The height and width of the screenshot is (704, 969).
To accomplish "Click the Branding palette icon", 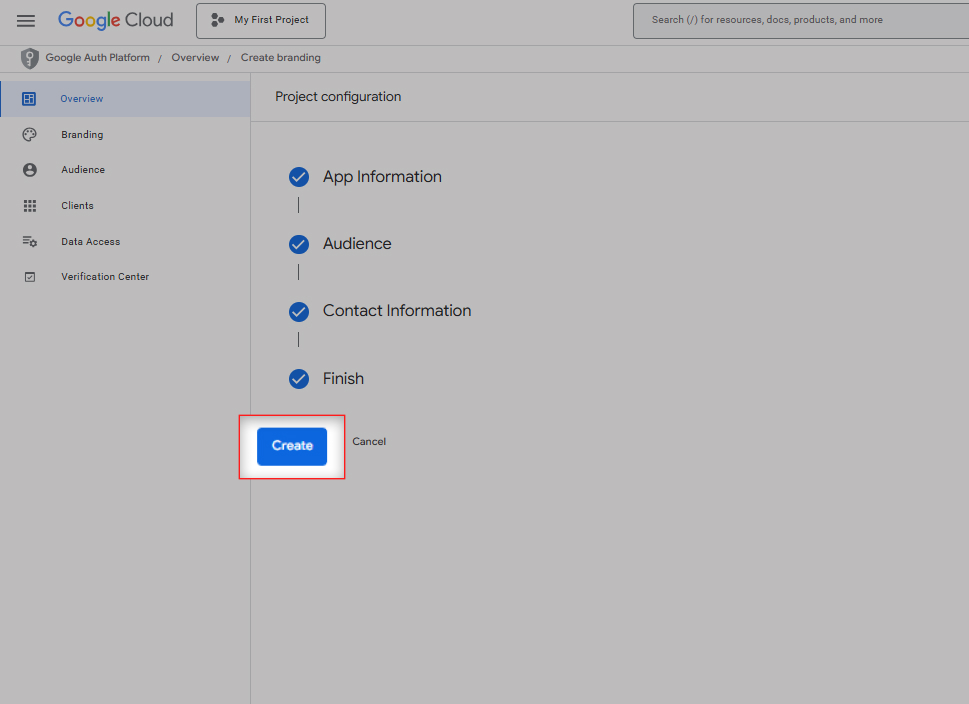I will coord(29,135).
